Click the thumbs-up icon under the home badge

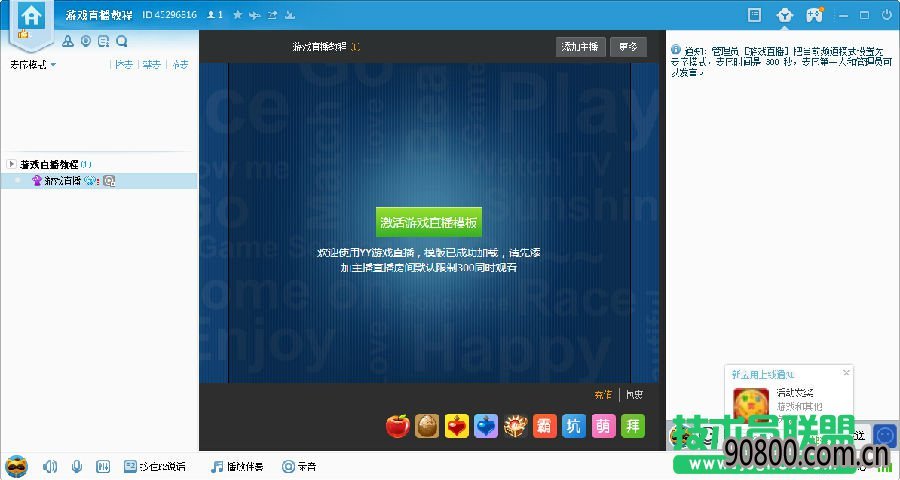(23, 34)
